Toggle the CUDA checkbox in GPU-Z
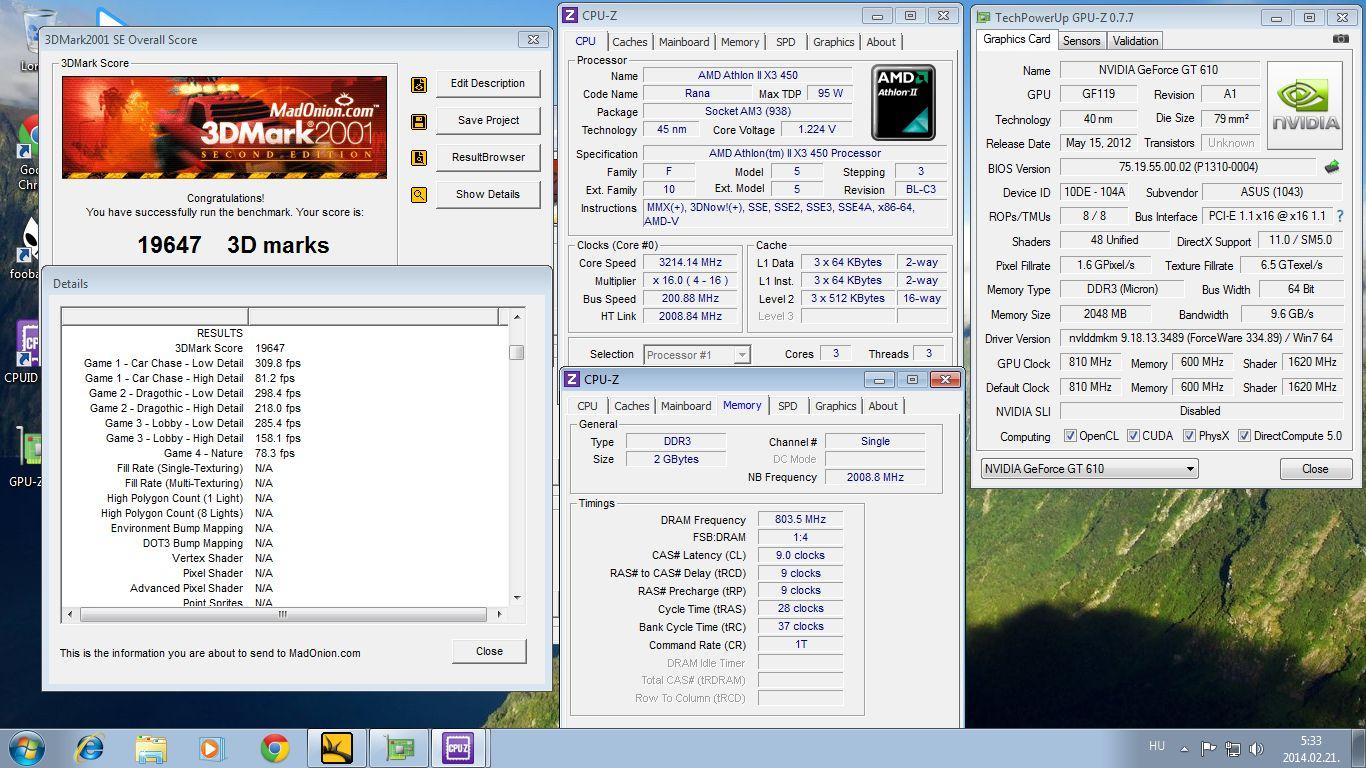Screen dimensions: 1366x768 [x=1133, y=436]
